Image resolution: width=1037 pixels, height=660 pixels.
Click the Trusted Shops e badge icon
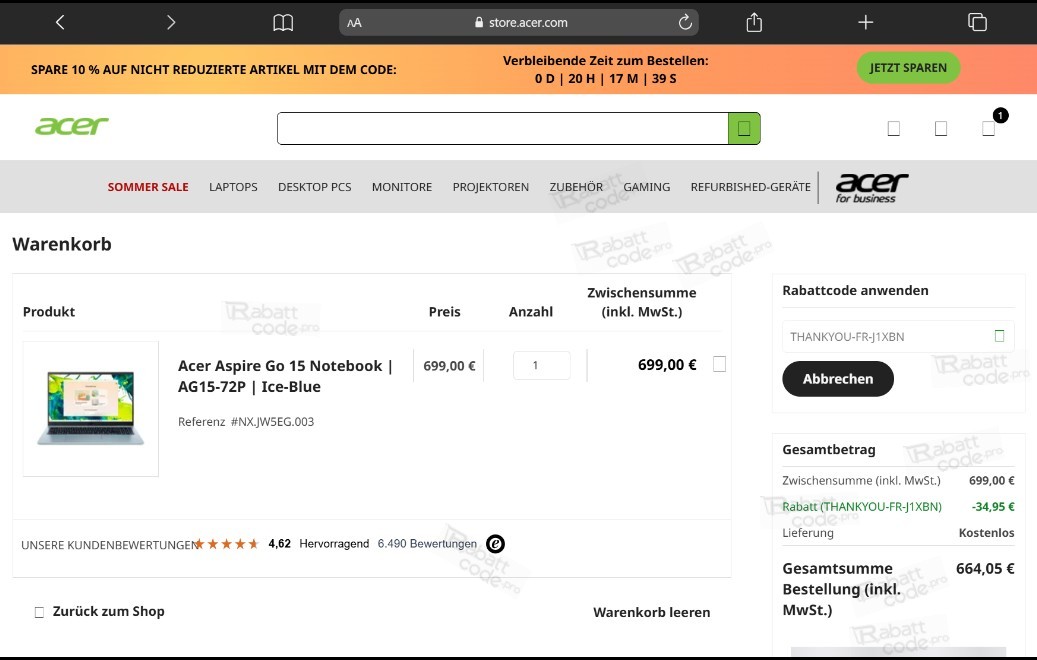495,544
